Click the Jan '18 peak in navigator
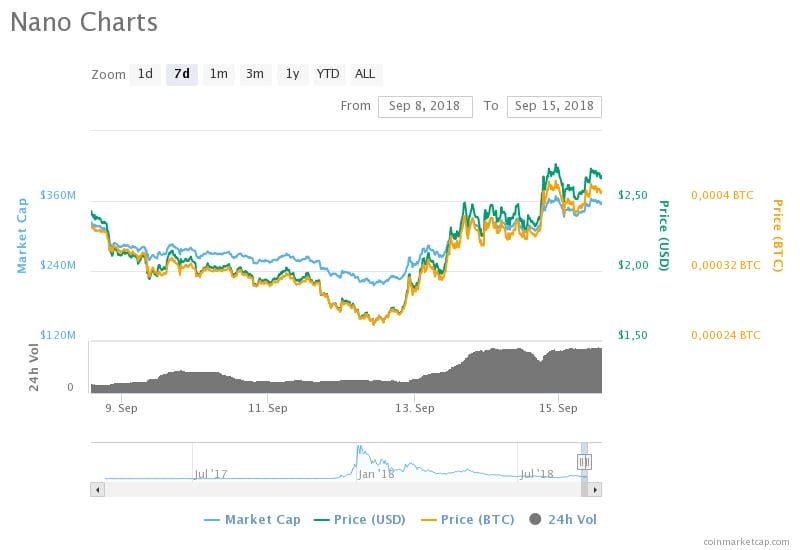800x550 pixels. coord(359,449)
